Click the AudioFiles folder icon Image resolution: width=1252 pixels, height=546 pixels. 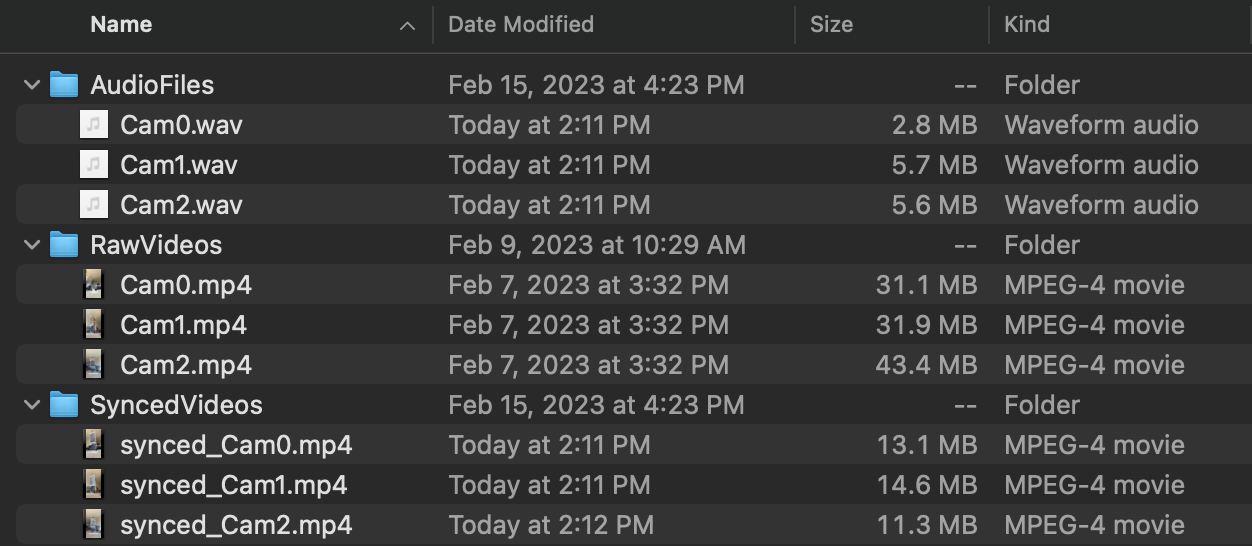(x=64, y=85)
